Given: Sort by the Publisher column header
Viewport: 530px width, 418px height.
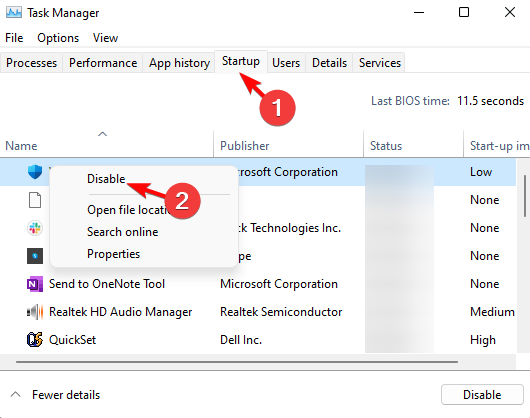Looking at the screenshot, I should coord(289,144).
